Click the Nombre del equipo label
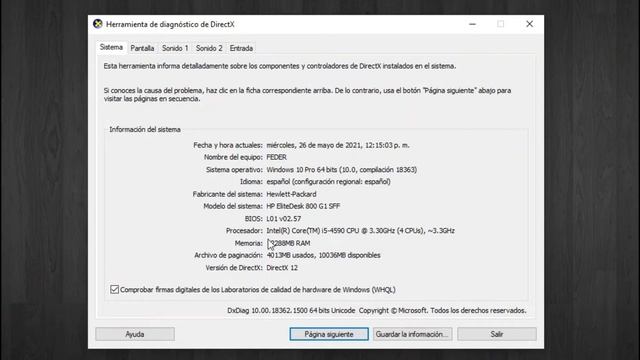This screenshot has height=360, width=640. click(x=233, y=157)
